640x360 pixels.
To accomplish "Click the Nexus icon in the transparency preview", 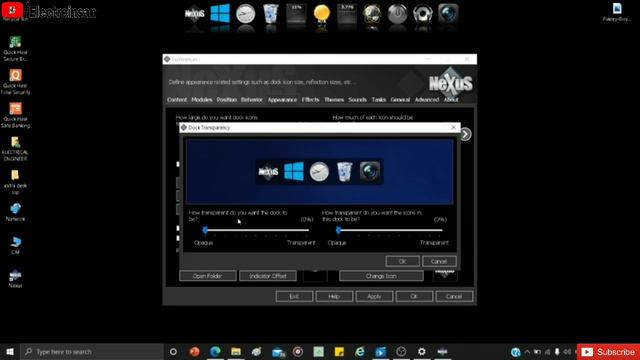I will [268, 171].
